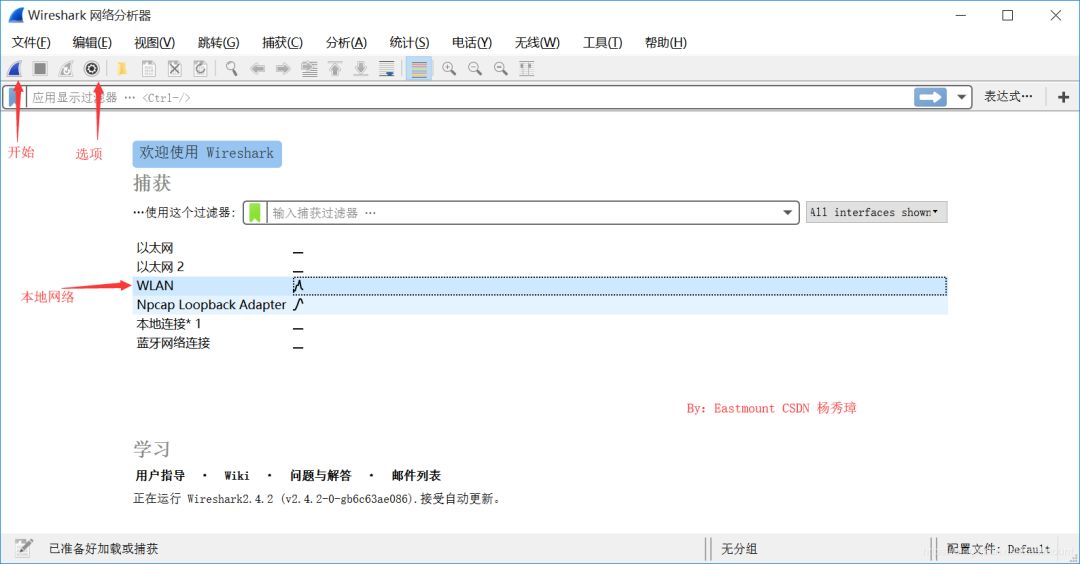Maximize the Wireshark window
This screenshot has width=1080, height=564.
[x=1008, y=15]
